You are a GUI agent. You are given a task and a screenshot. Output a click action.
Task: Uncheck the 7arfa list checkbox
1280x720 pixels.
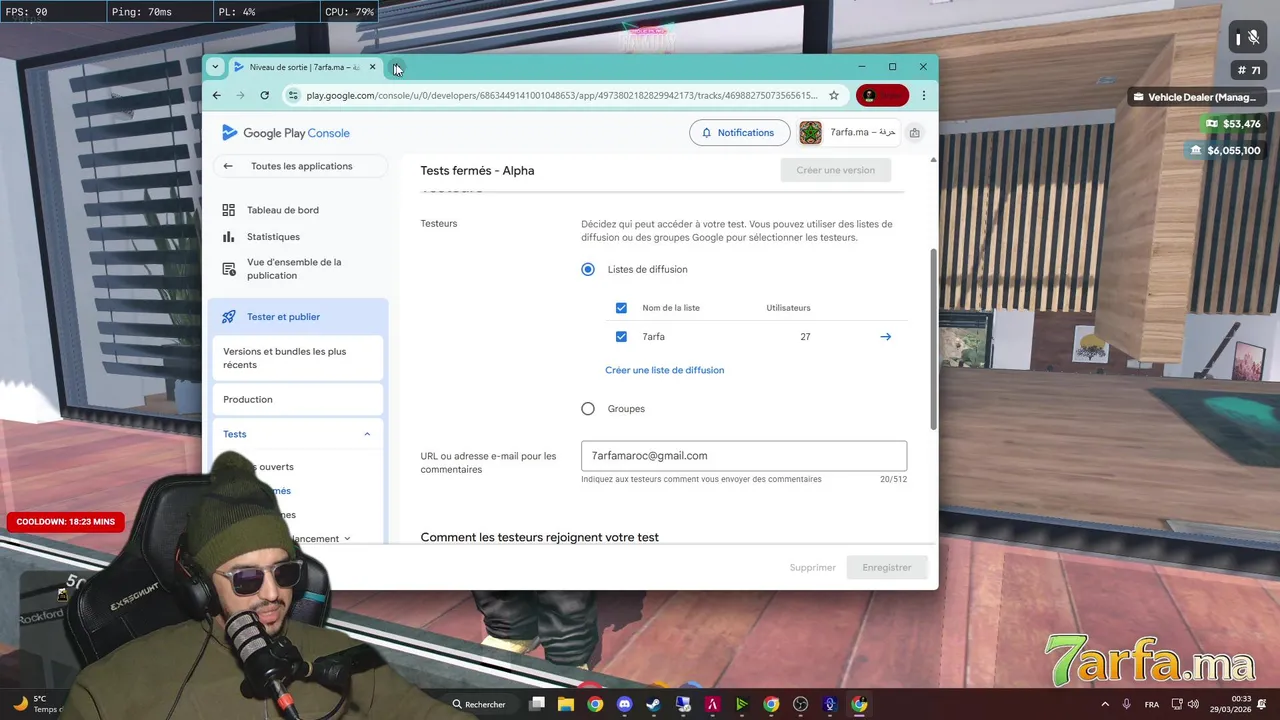[x=621, y=337]
